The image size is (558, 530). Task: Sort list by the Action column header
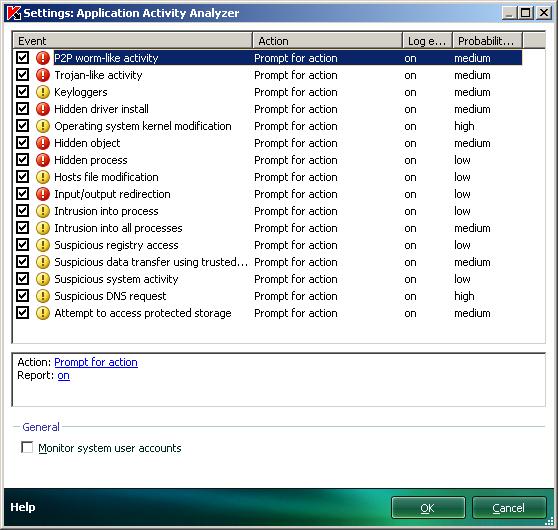pyautogui.click(x=327, y=41)
